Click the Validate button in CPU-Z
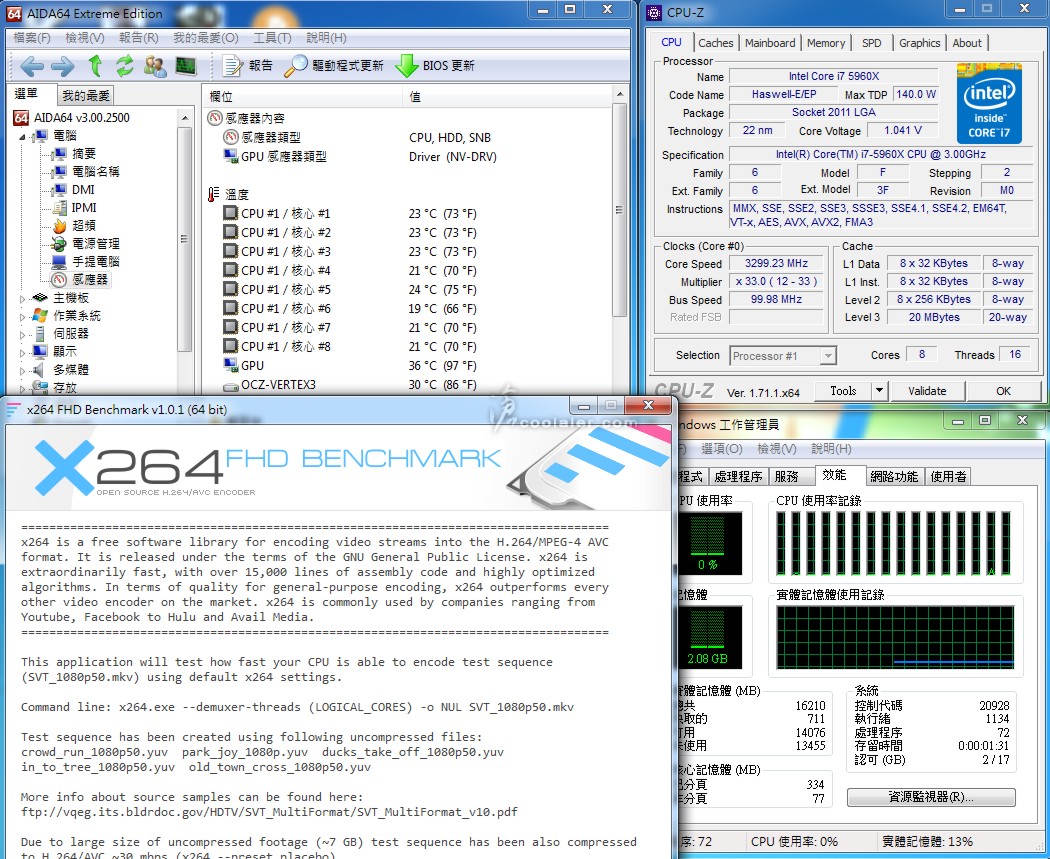Image resolution: width=1050 pixels, height=859 pixels. click(927, 390)
